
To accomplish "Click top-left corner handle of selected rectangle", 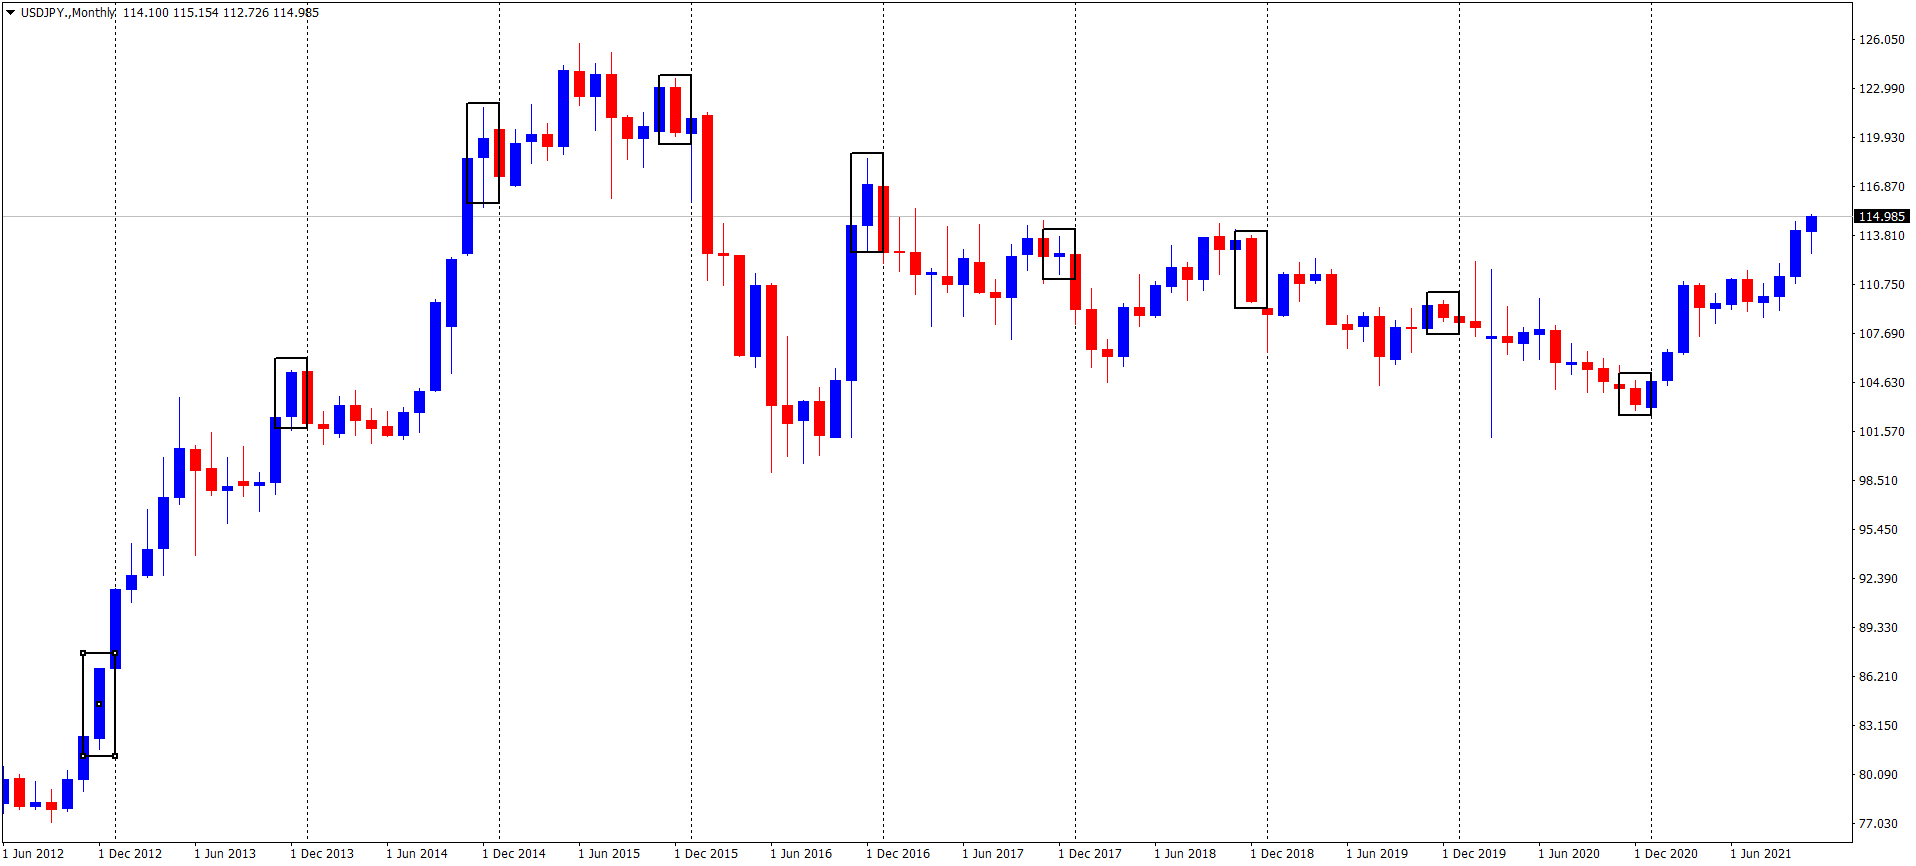I will click(x=83, y=653).
